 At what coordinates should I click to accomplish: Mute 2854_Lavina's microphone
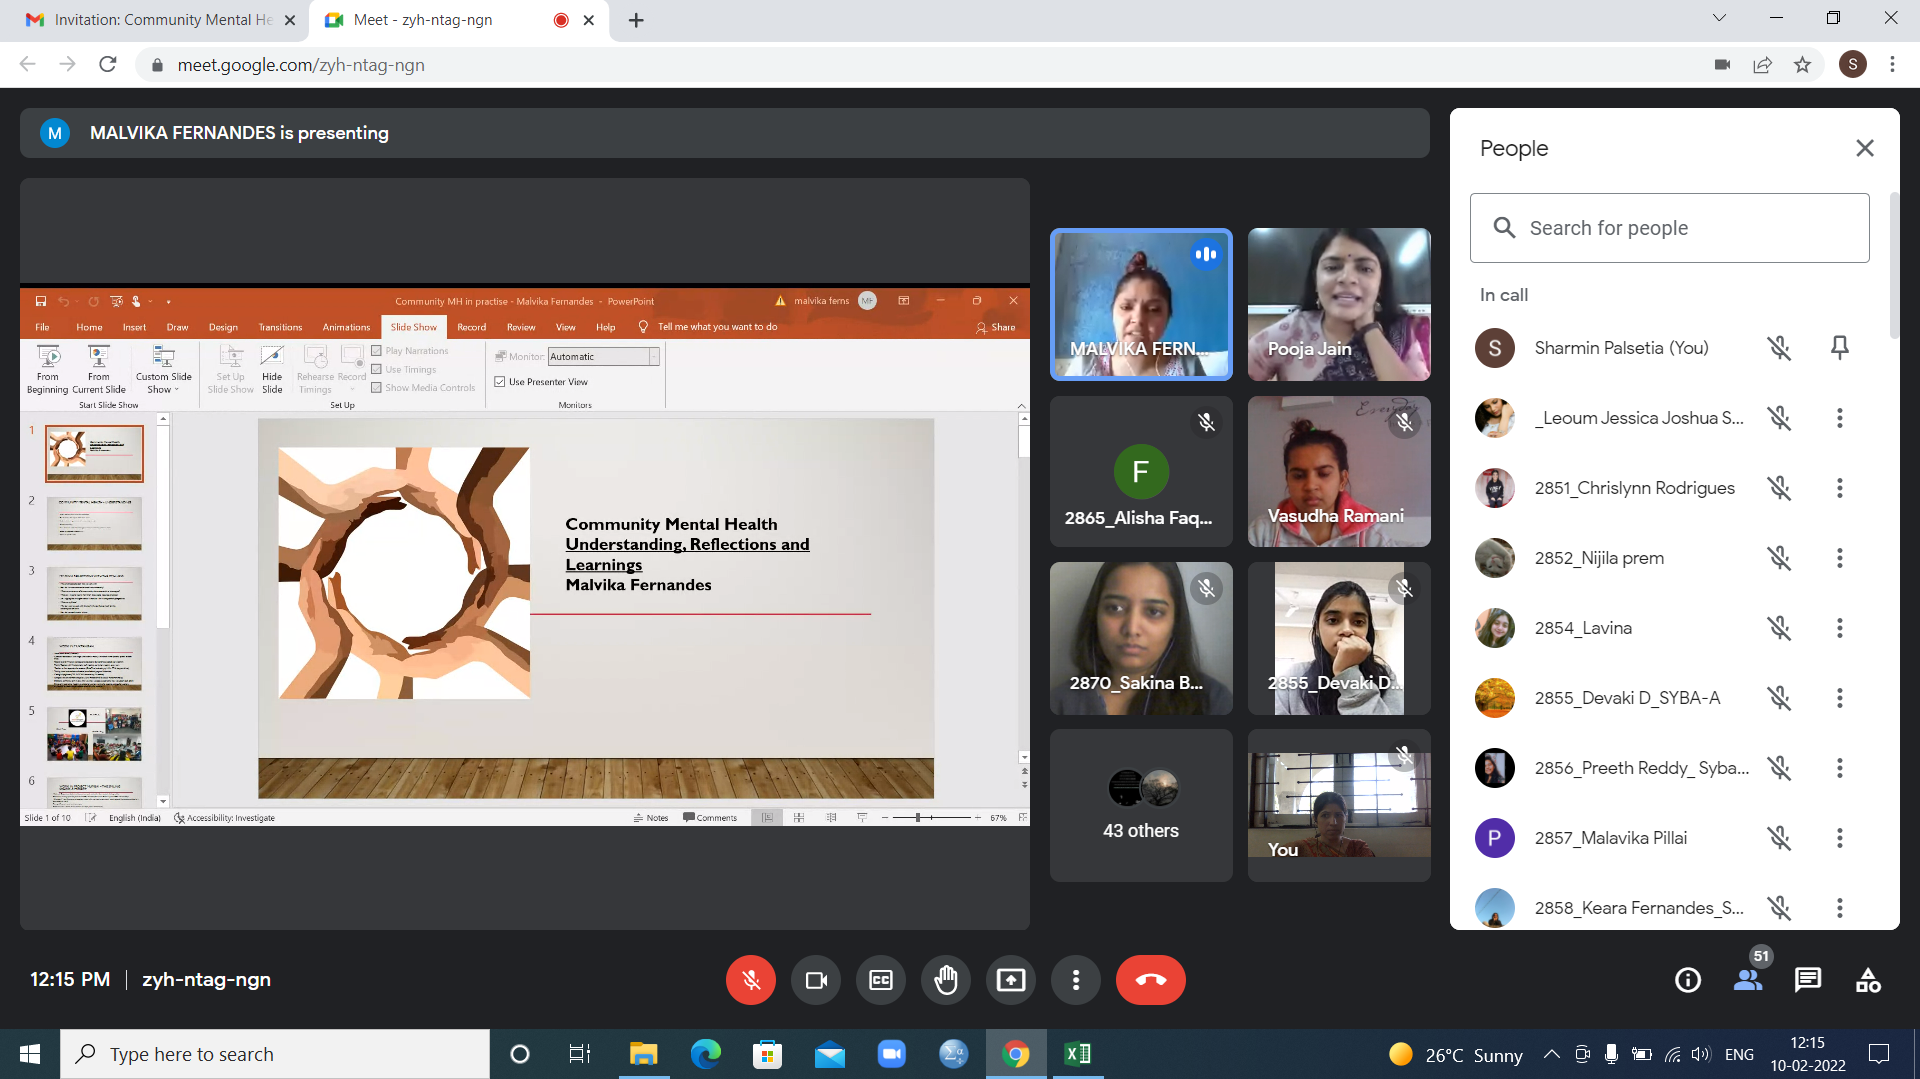point(1780,628)
